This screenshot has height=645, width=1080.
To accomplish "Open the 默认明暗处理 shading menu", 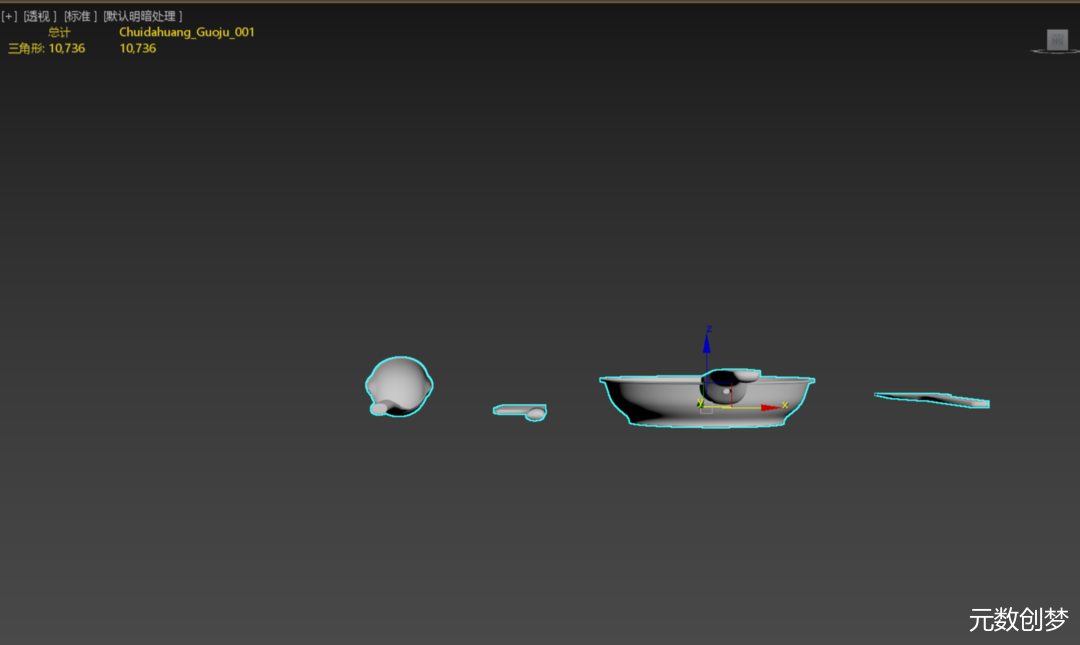I will 143,16.
